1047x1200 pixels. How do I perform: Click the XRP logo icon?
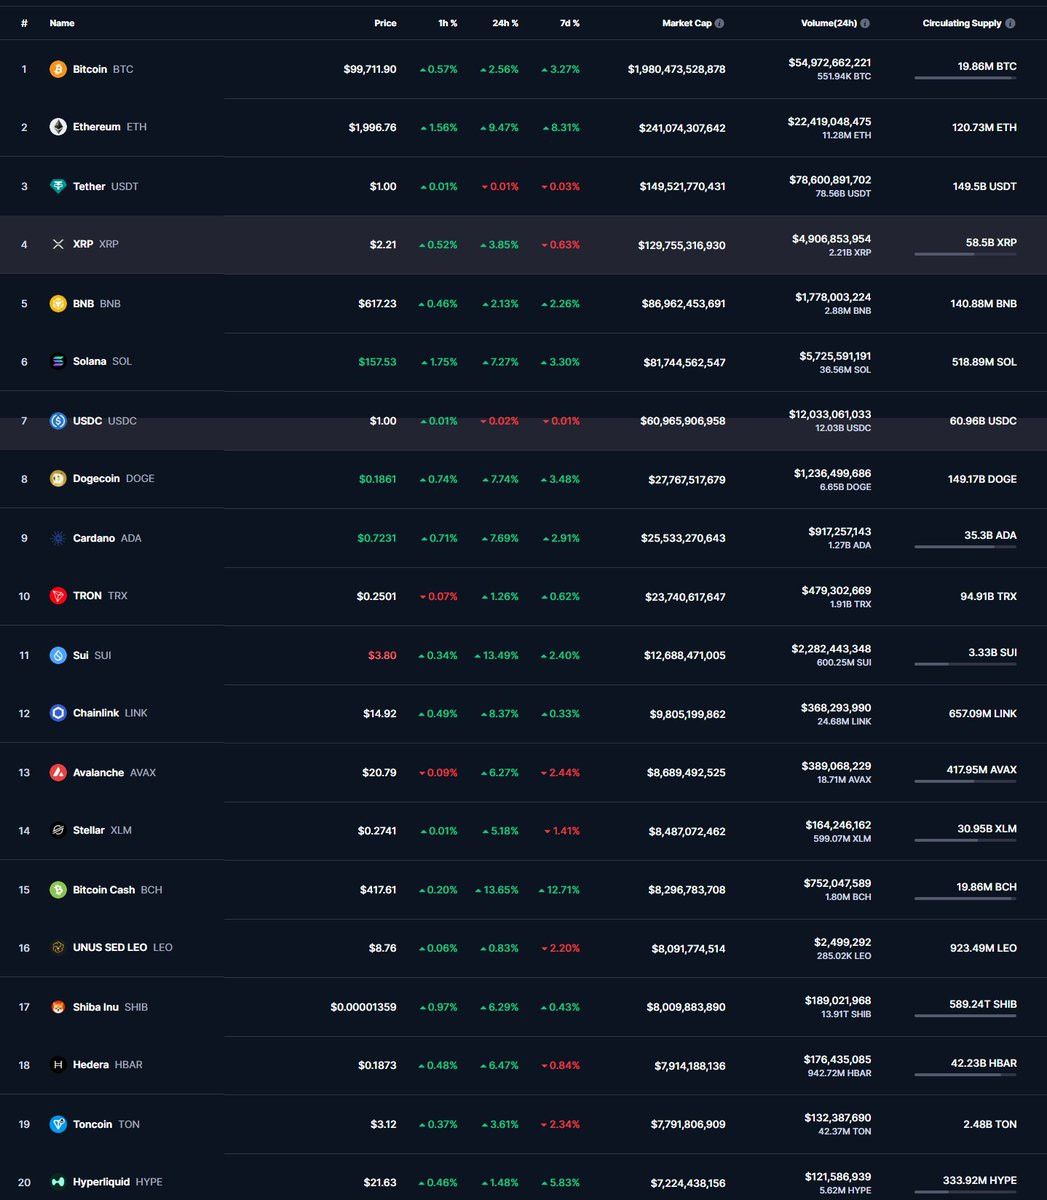[x=58, y=244]
